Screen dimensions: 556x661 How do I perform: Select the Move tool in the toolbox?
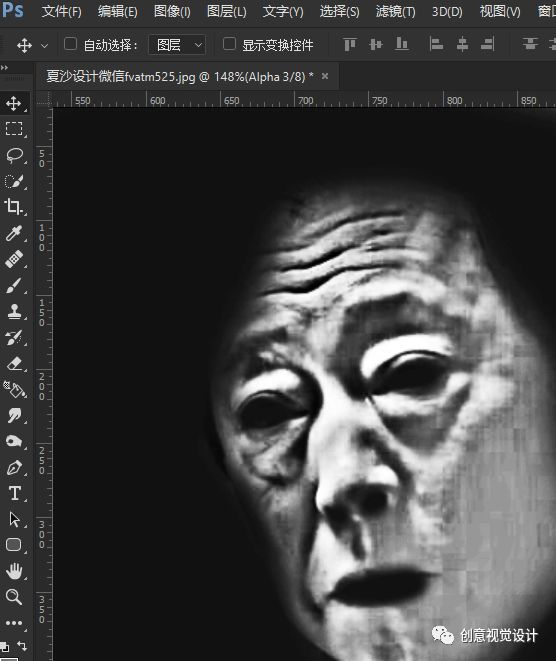(x=14, y=103)
